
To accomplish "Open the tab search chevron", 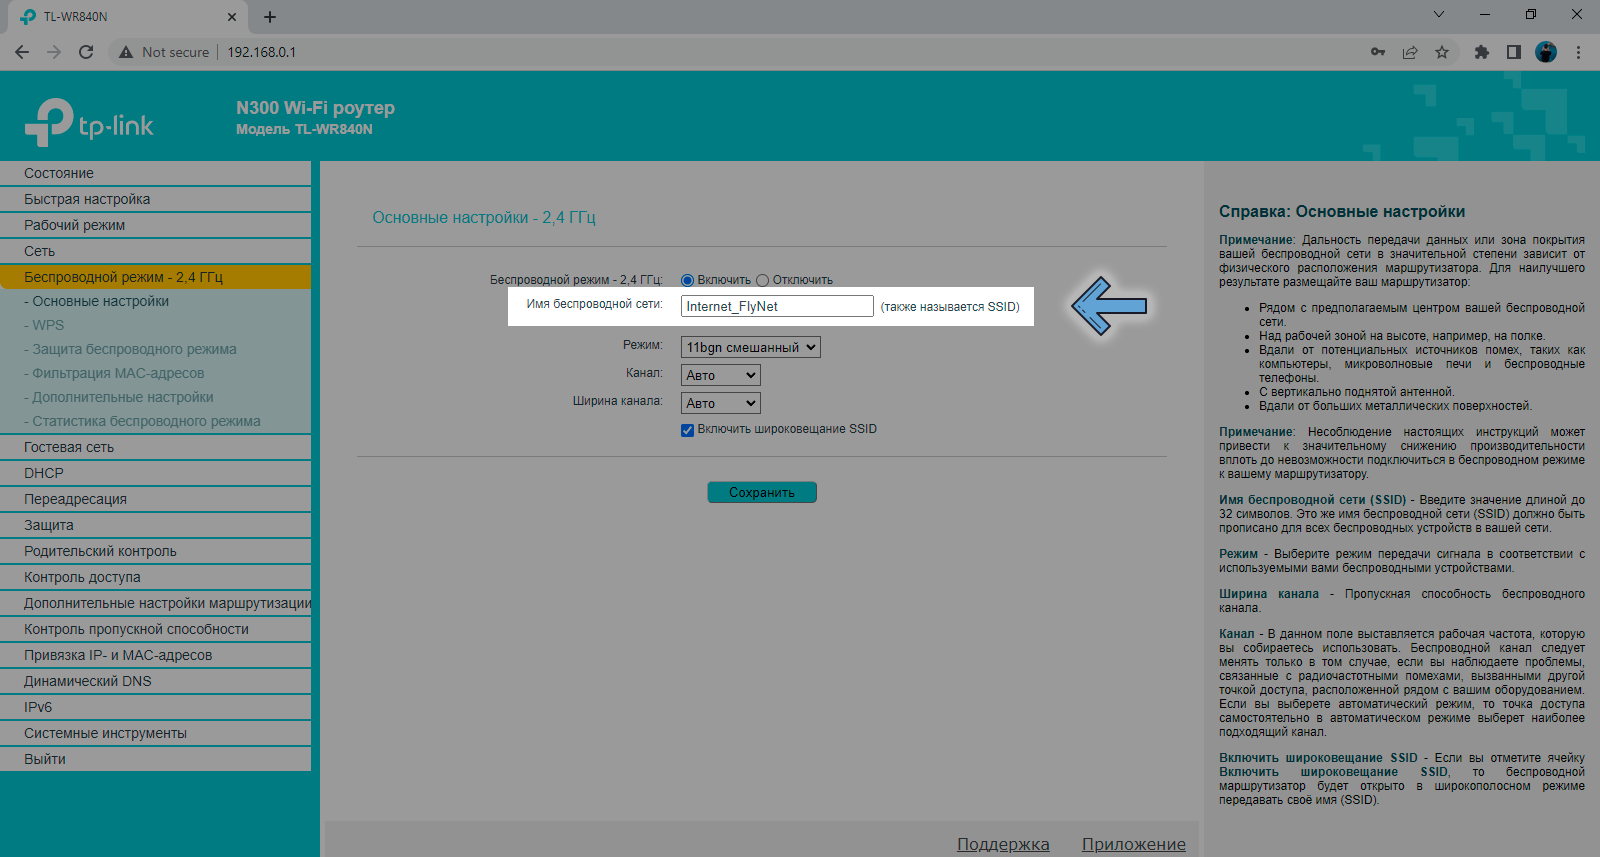I will [x=1439, y=14].
